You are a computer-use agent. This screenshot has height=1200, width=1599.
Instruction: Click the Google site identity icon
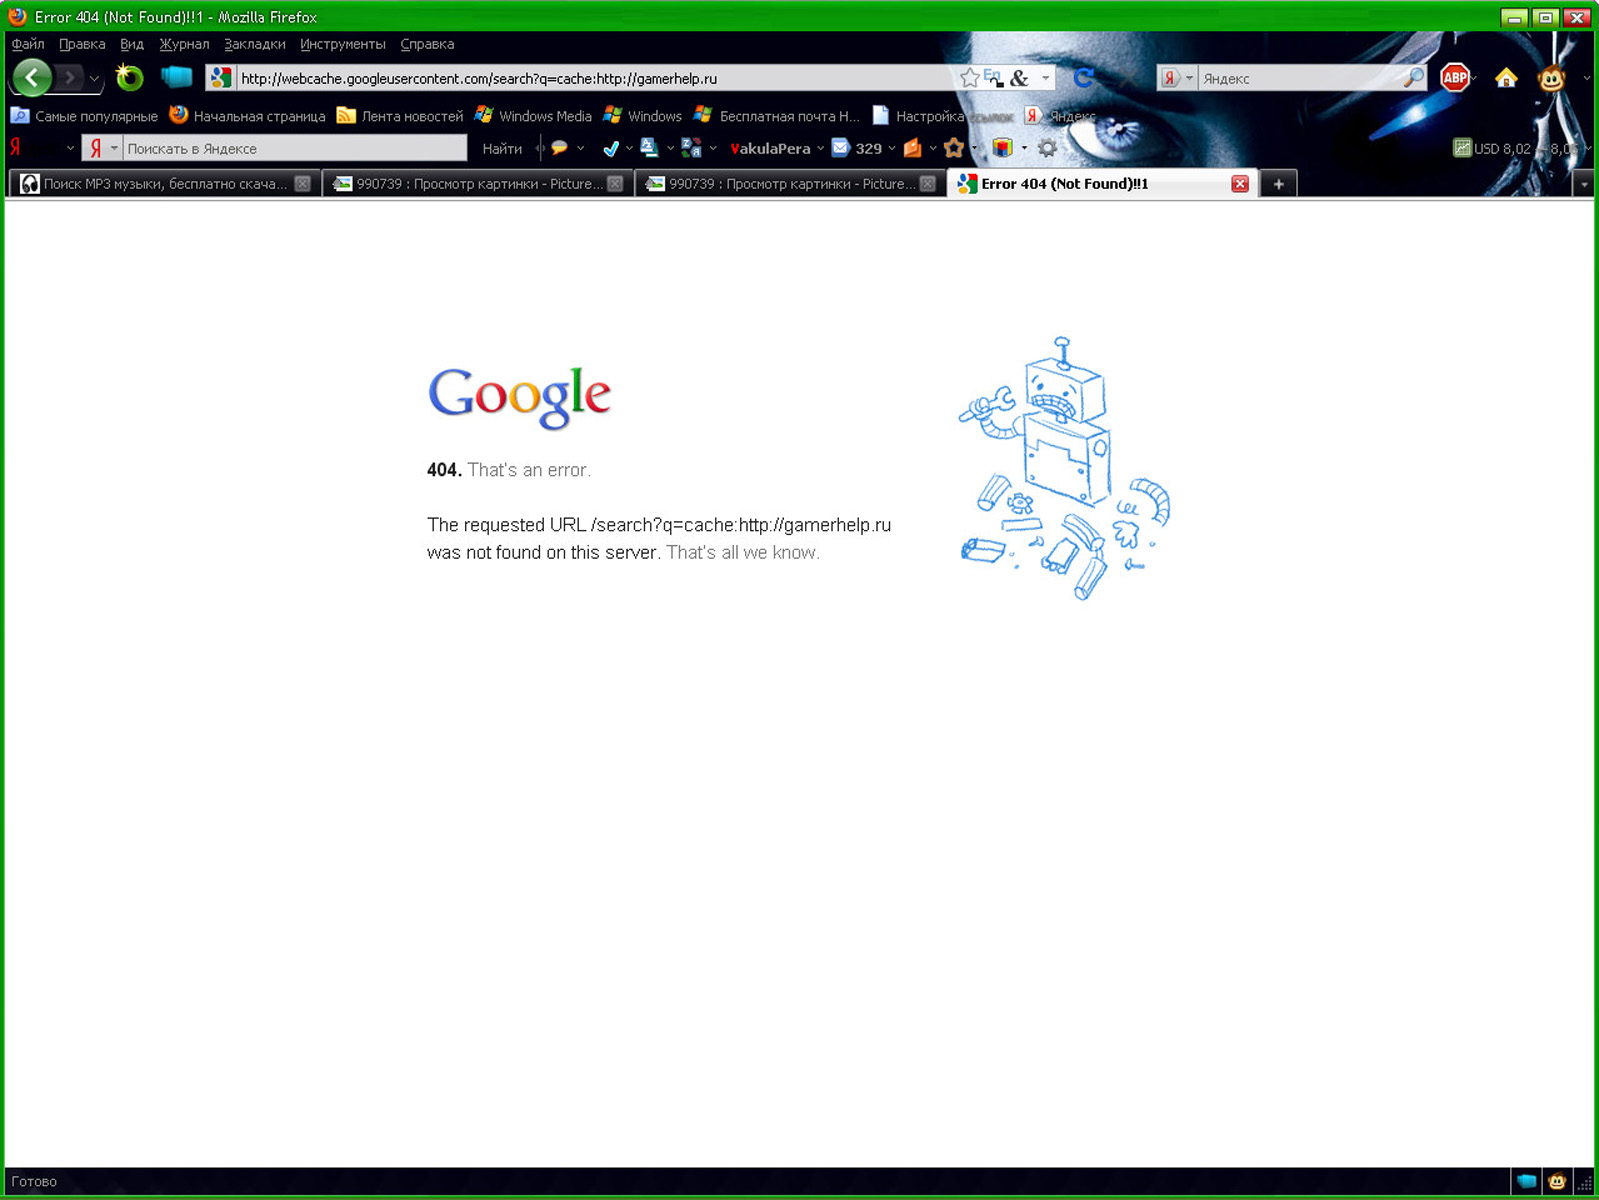point(221,78)
